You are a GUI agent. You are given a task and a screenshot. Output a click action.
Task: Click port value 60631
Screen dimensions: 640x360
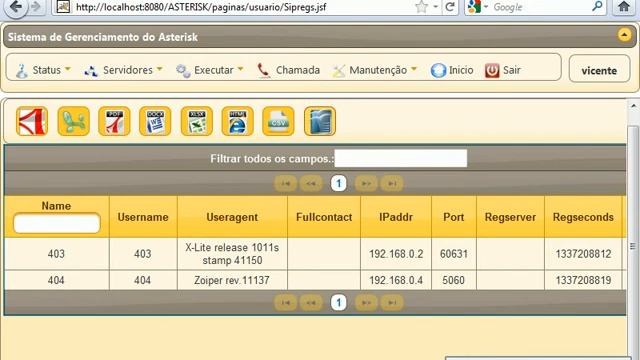(x=454, y=254)
